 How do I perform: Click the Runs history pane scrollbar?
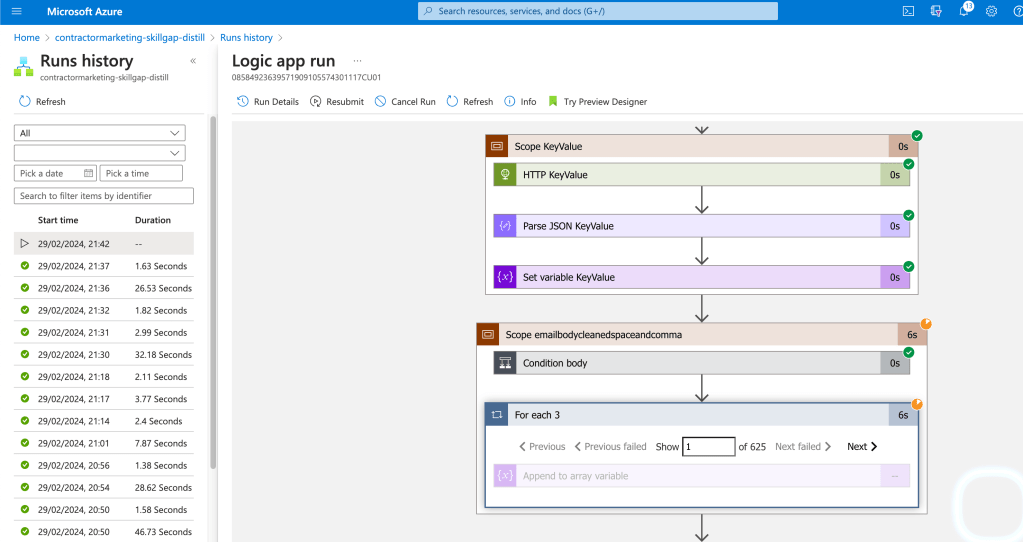coord(213,292)
